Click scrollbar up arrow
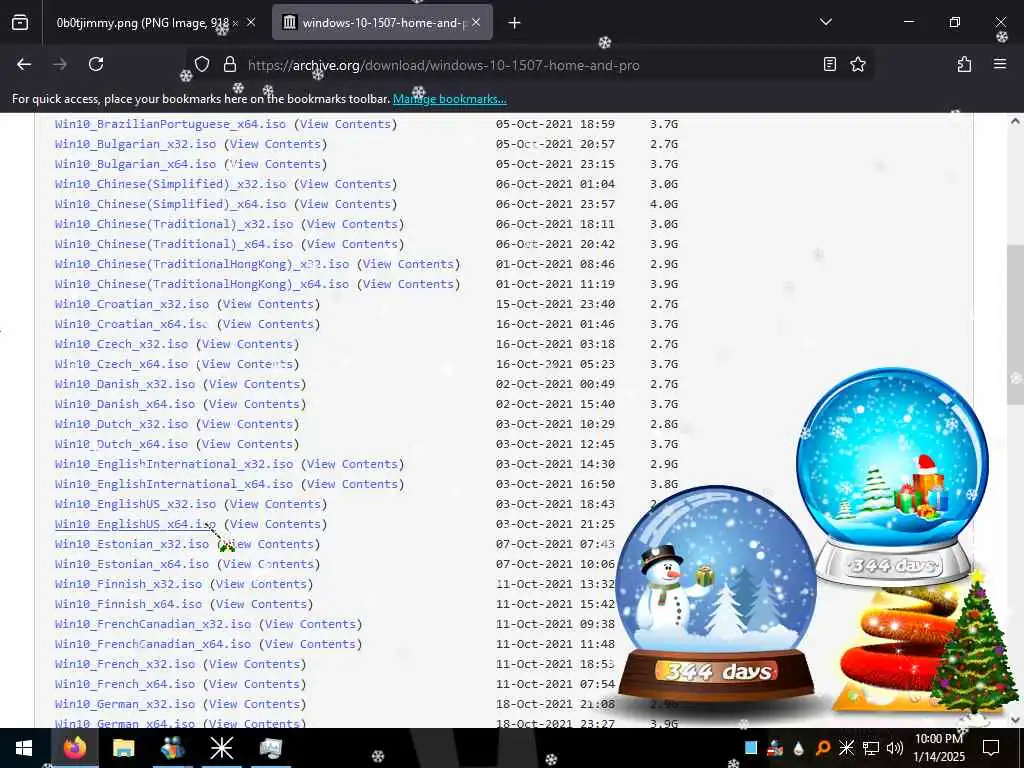This screenshot has height=768, width=1024. click(1015, 121)
